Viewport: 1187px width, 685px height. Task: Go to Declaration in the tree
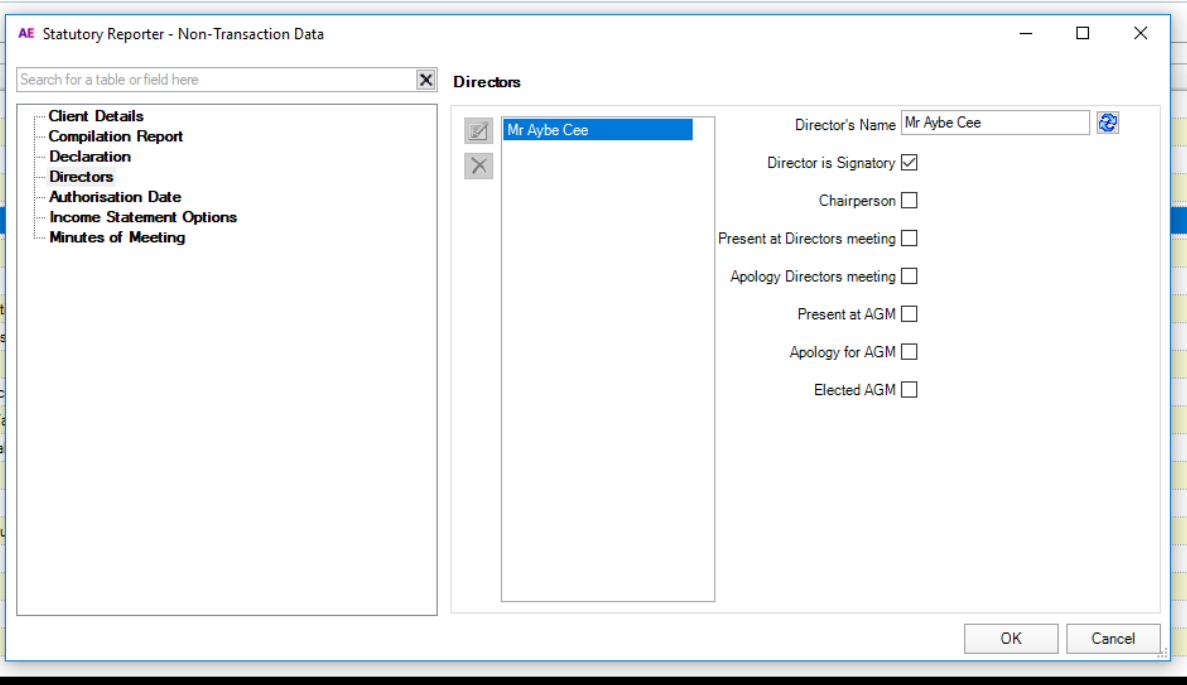click(x=90, y=156)
